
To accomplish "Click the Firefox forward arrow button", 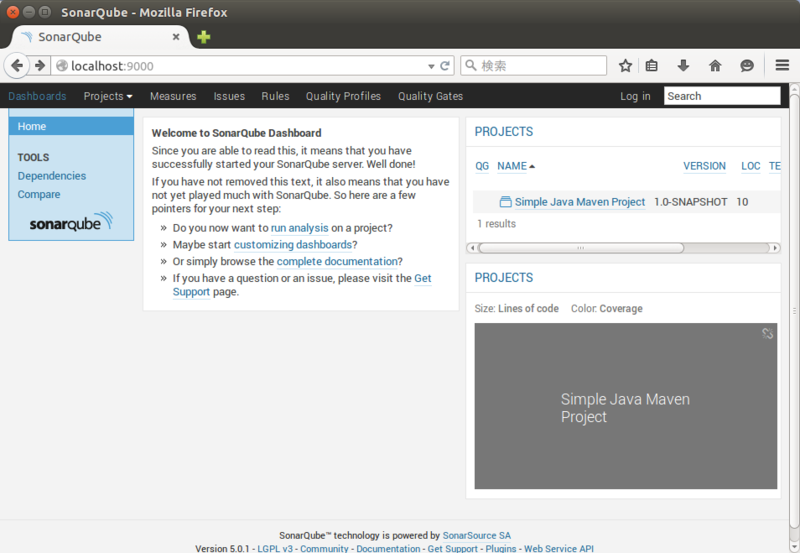I will pyautogui.click(x=40, y=66).
